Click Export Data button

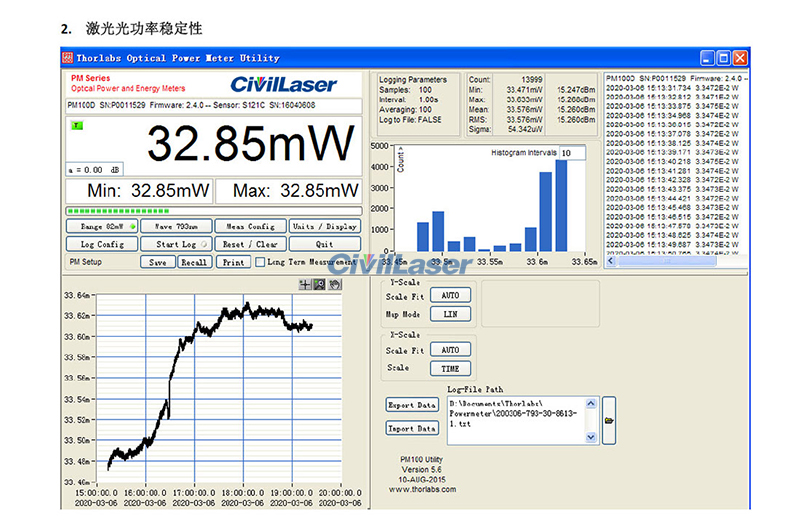pyautogui.click(x=412, y=405)
